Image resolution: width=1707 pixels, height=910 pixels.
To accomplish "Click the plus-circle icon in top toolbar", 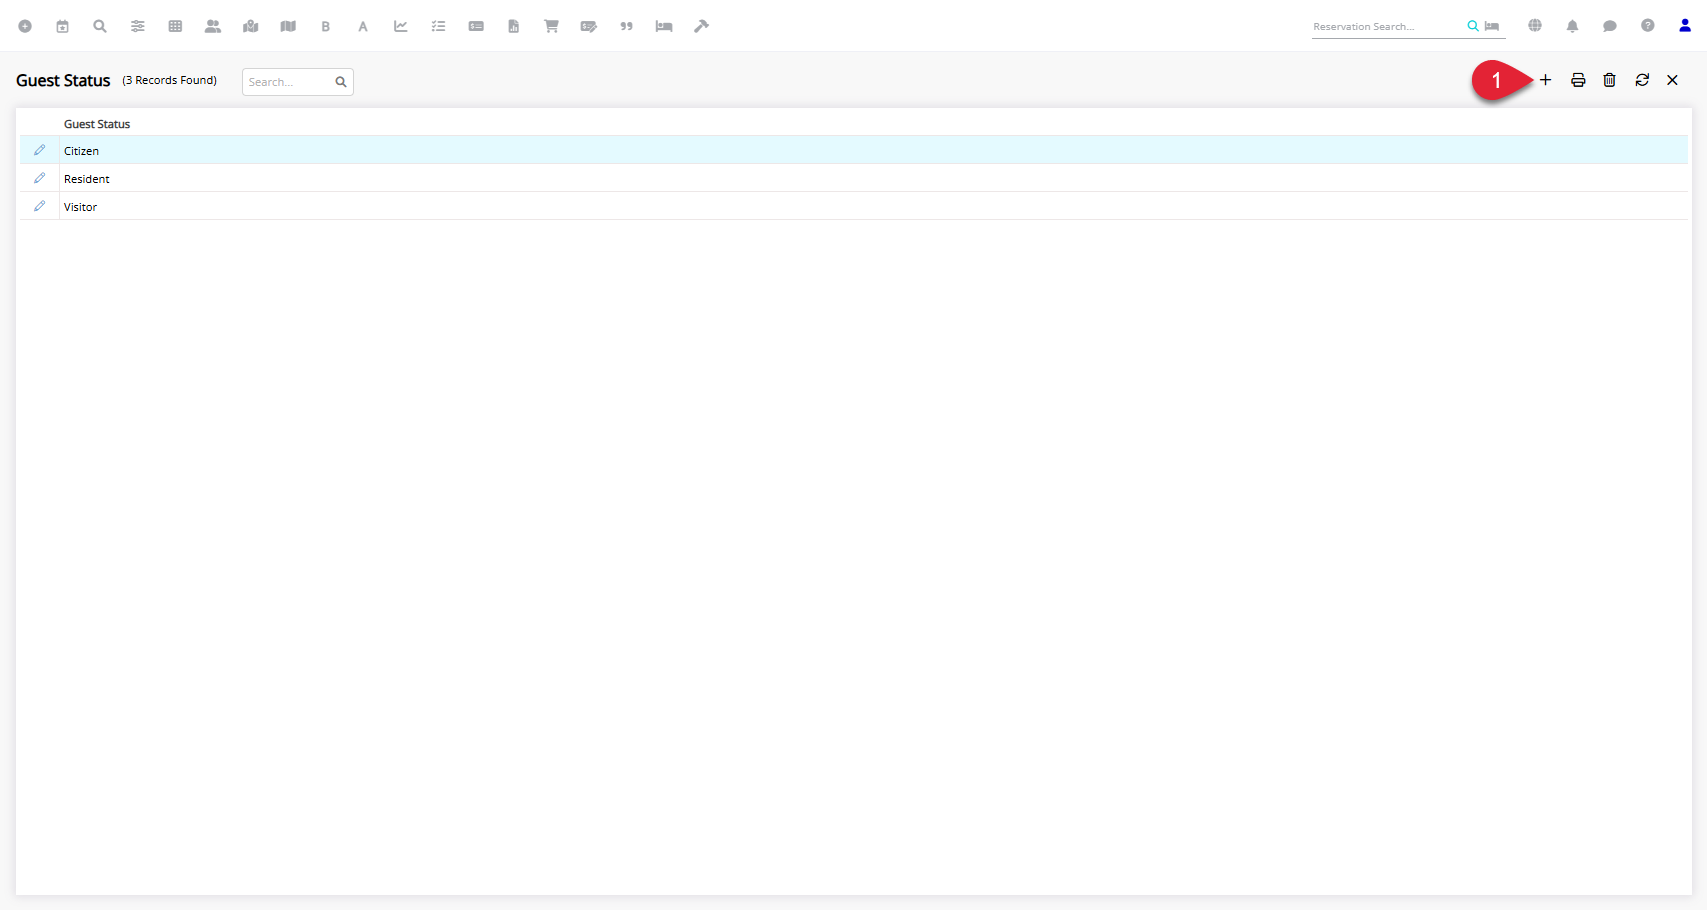I will (25, 27).
